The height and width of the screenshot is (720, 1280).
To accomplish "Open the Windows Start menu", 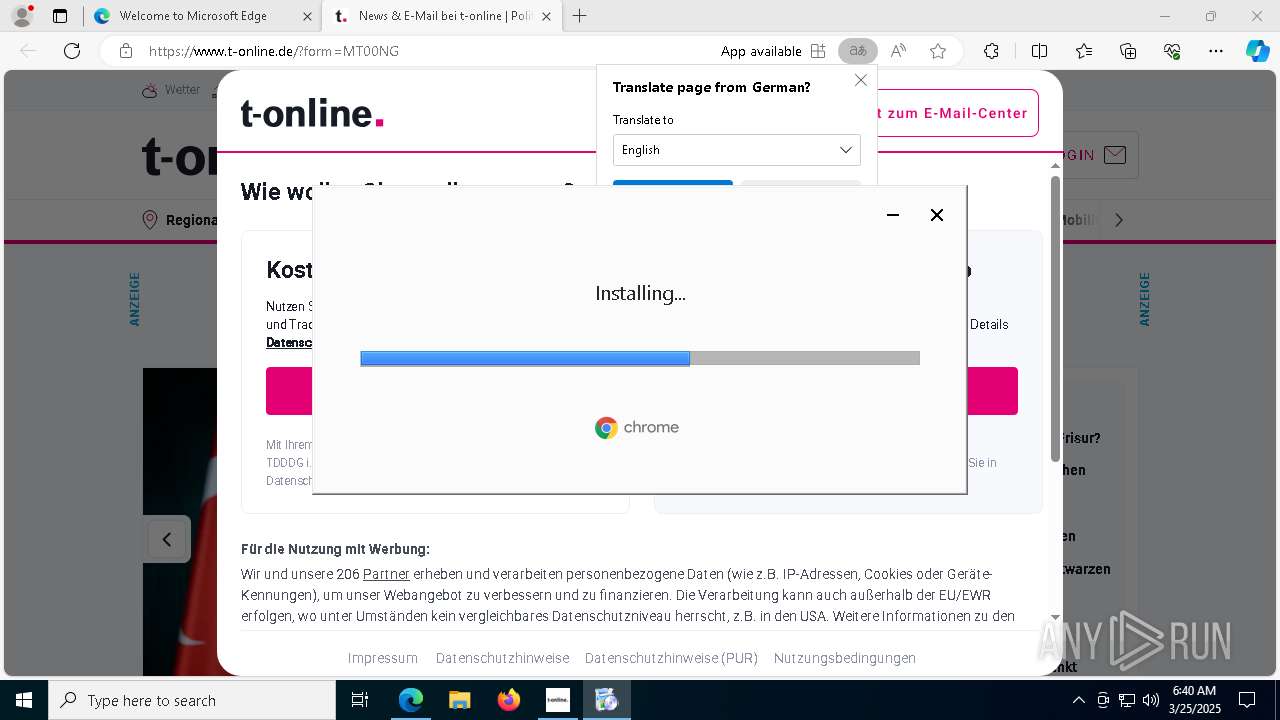I will click(x=24, y=700).
